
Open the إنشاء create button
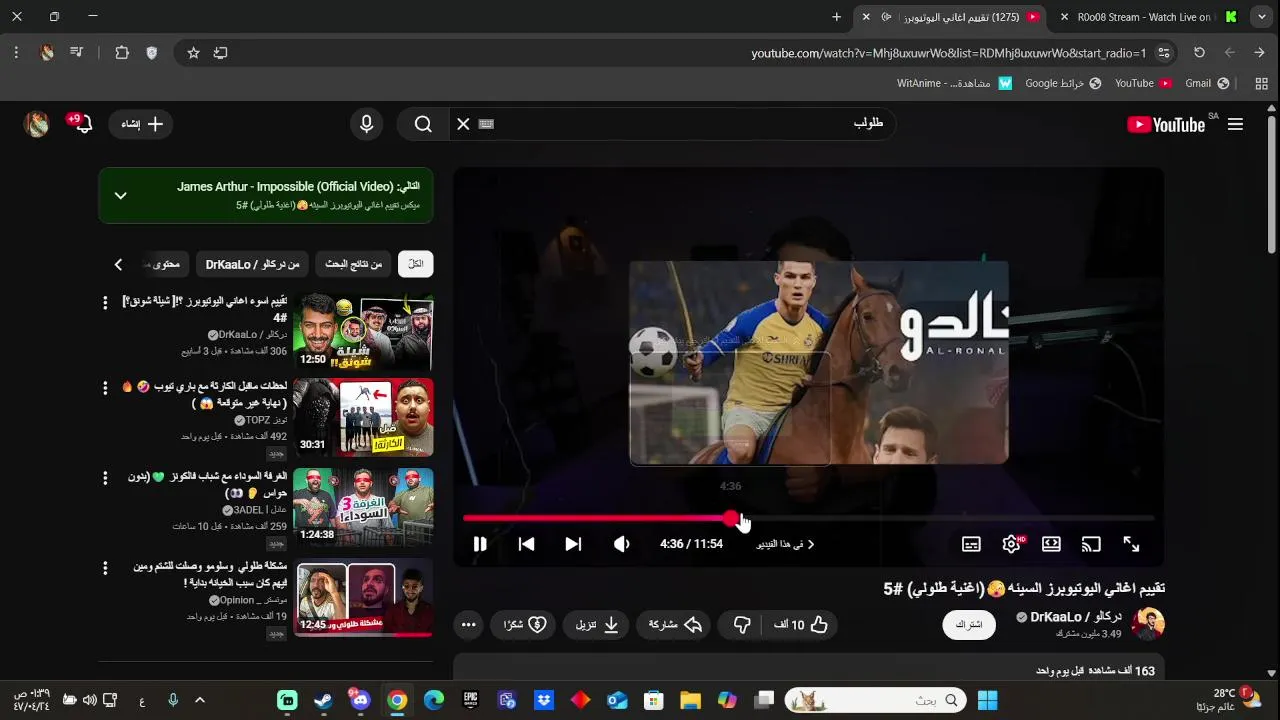142,124
